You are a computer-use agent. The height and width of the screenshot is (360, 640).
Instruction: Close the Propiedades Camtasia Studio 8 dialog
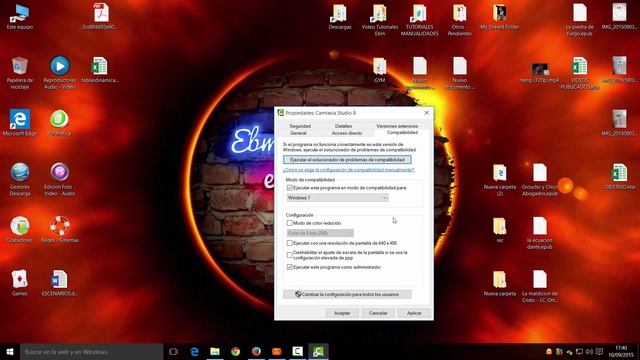427,113
